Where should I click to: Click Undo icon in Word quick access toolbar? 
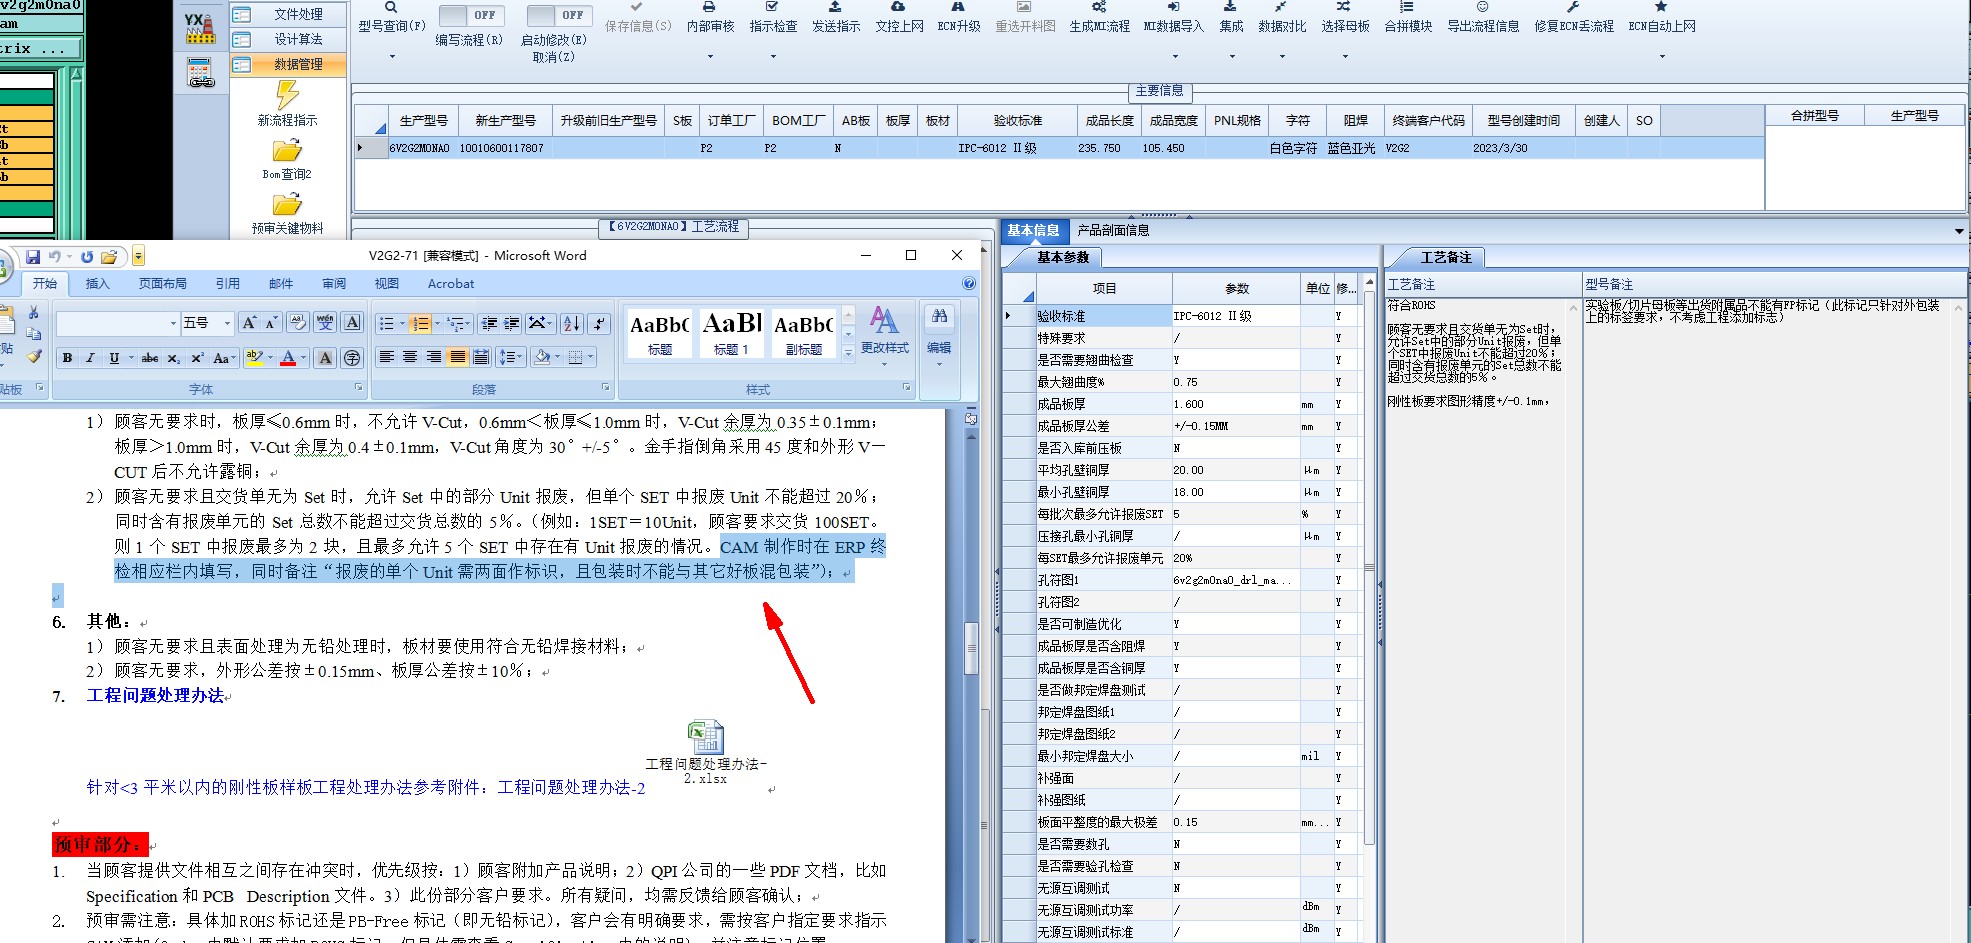tap(55, 257)
